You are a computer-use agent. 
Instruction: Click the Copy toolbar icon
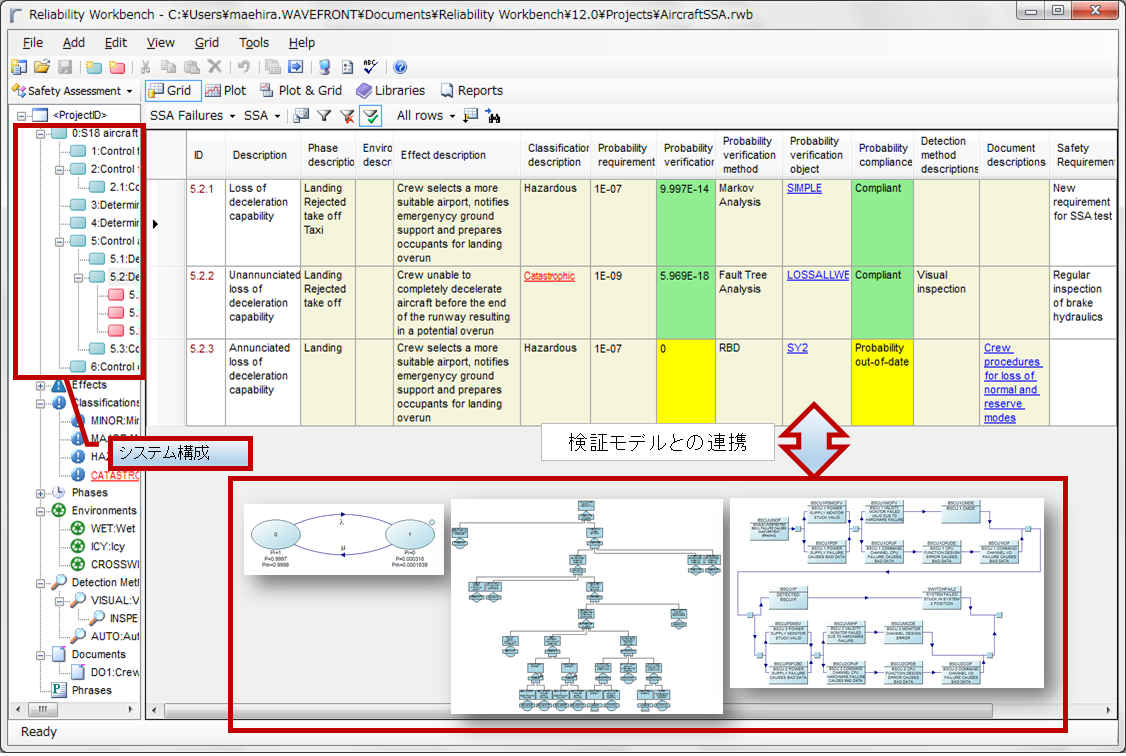pyautogui.click(x=169, y=67)
